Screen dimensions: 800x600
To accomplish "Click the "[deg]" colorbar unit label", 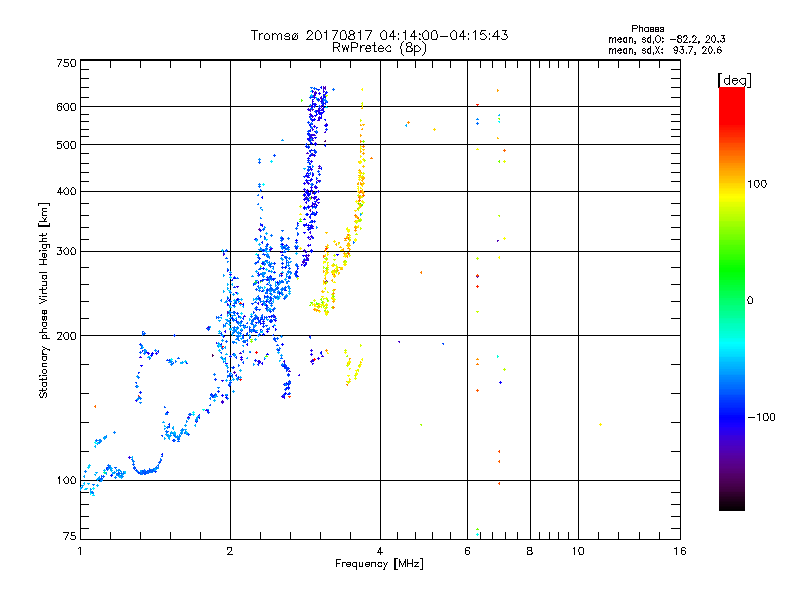I will (734, 80).
